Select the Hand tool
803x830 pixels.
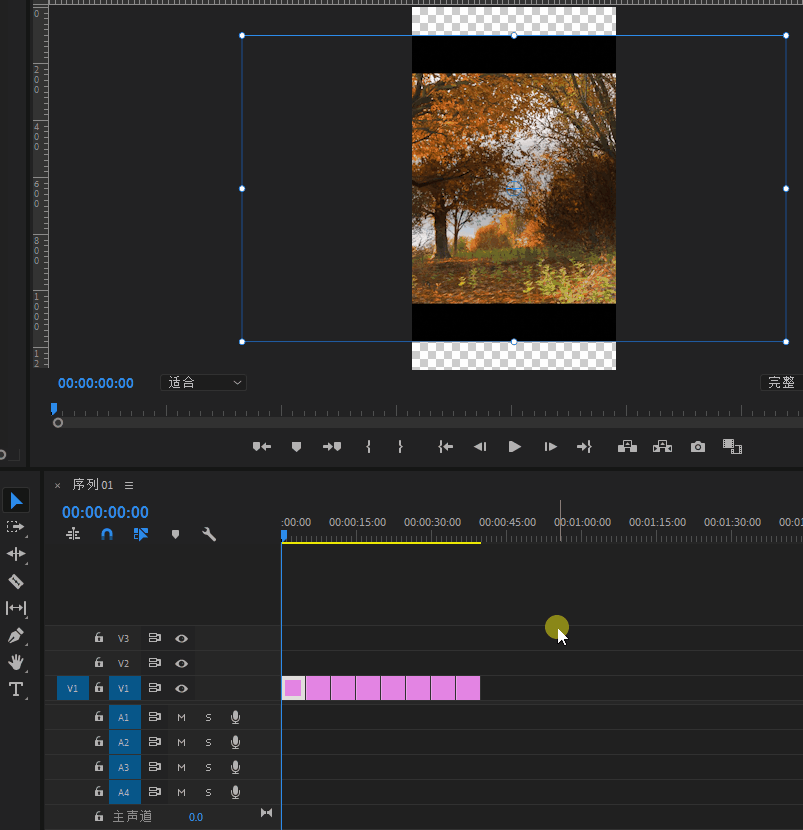[16, 662]
